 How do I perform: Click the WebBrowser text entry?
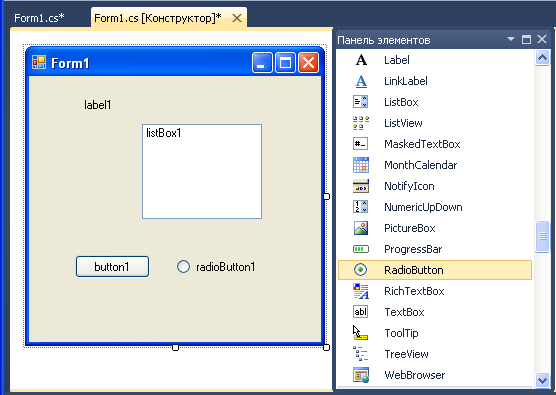click(x=415, y=375)
